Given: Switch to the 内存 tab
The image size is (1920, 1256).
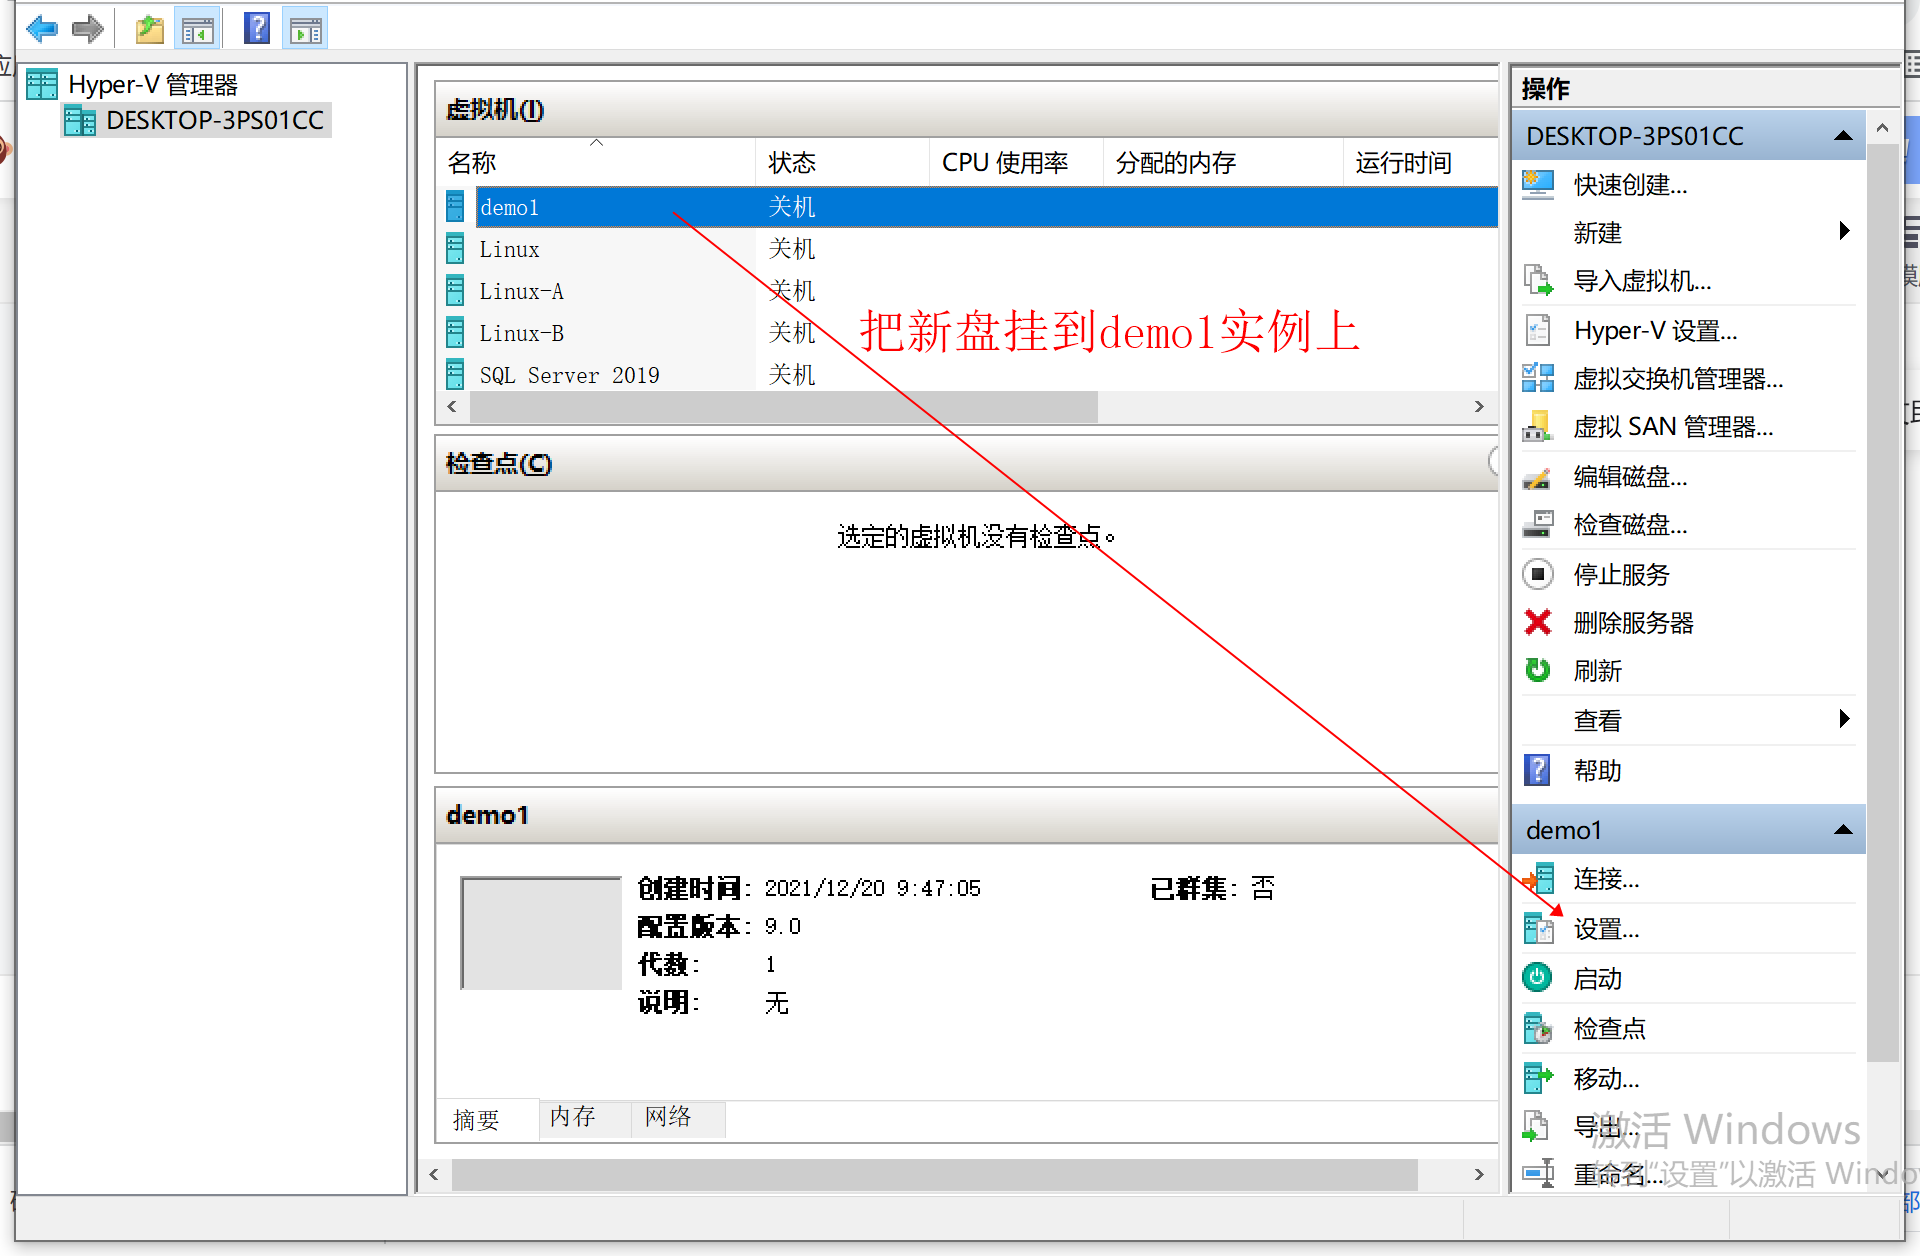Looking at the screenshot, I should (573, 1117).
